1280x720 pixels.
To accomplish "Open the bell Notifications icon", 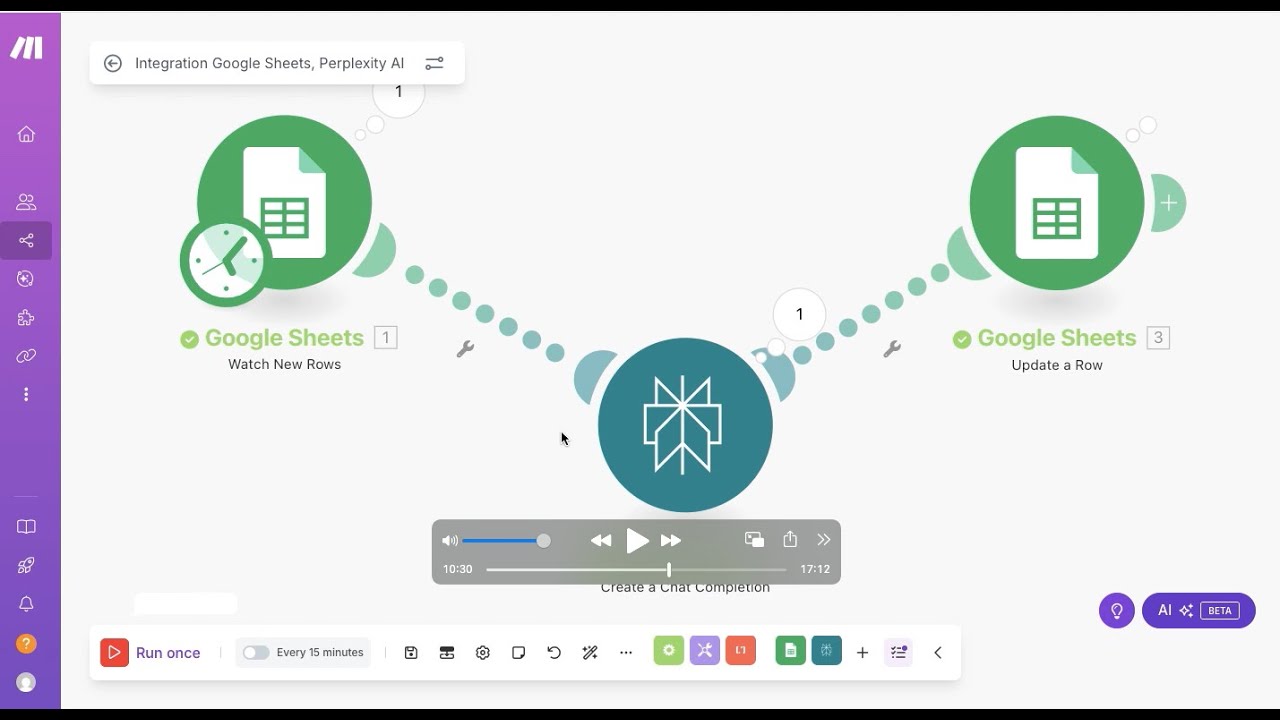I will (x=27, y=604).
